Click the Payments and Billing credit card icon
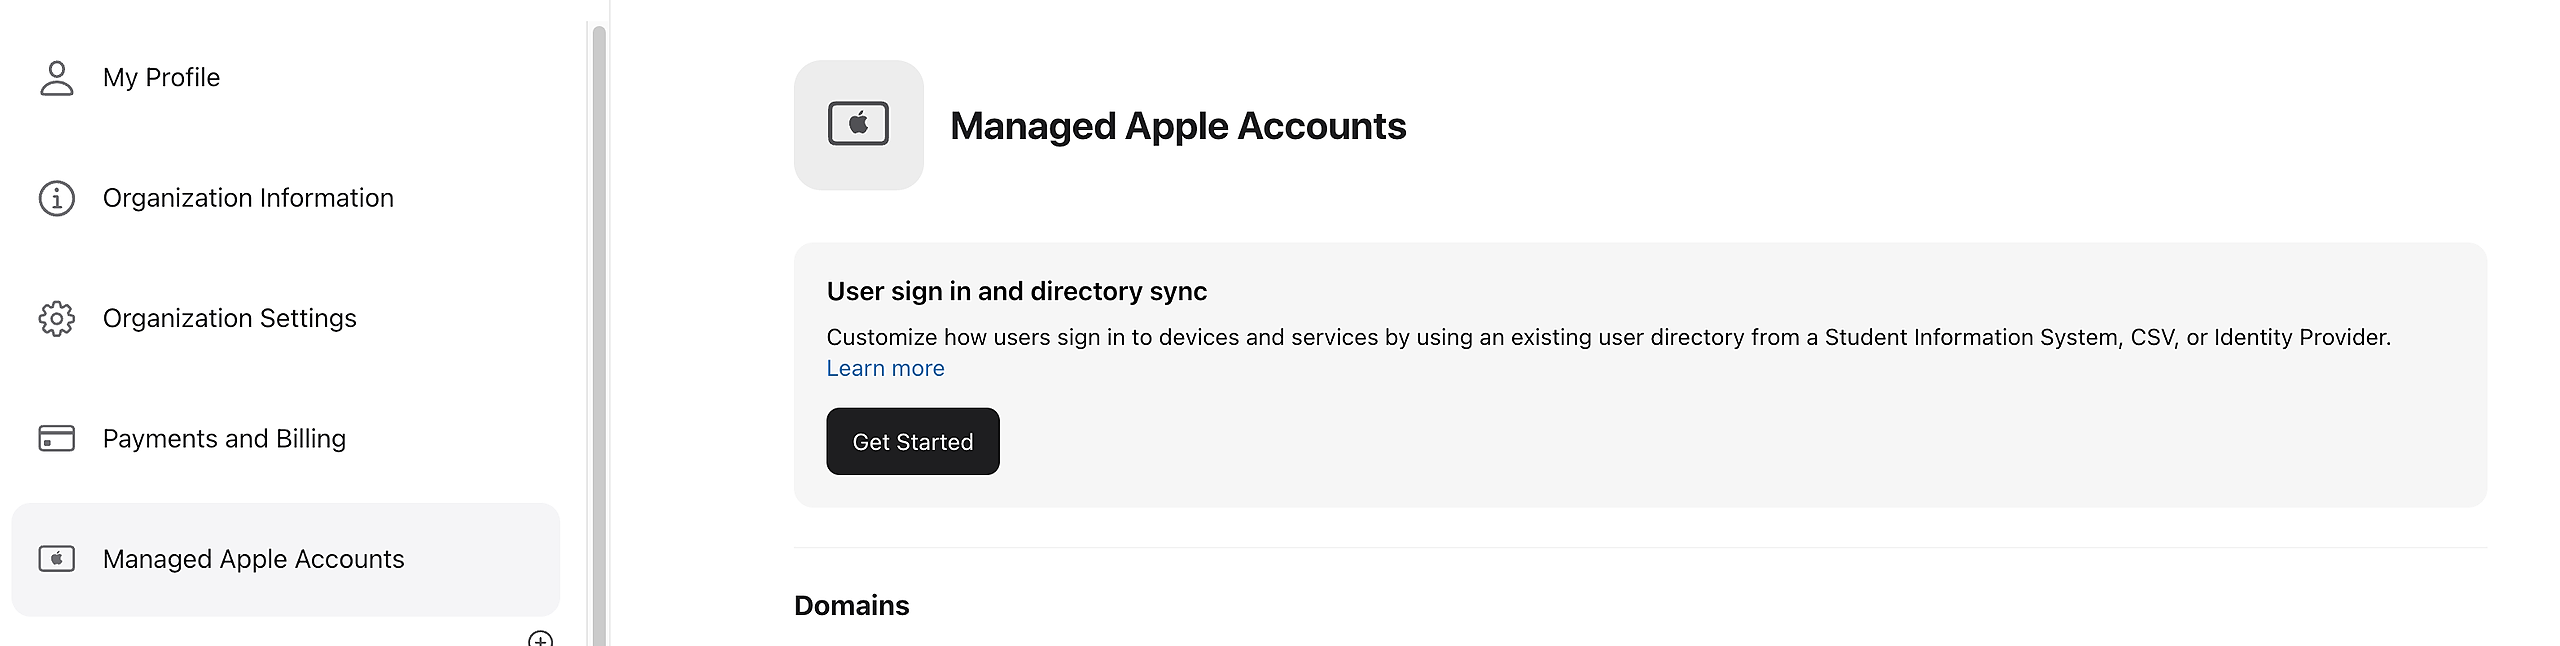This screenshot has height=646, width=2560. tap(57, 439)
